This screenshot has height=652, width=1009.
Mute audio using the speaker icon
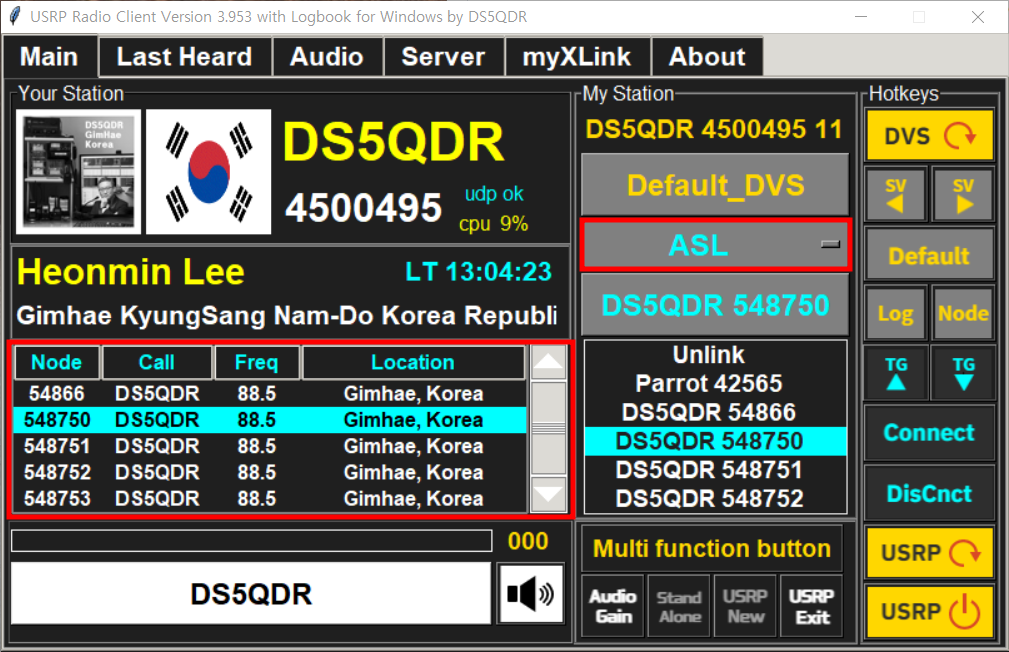pos(531,593)
